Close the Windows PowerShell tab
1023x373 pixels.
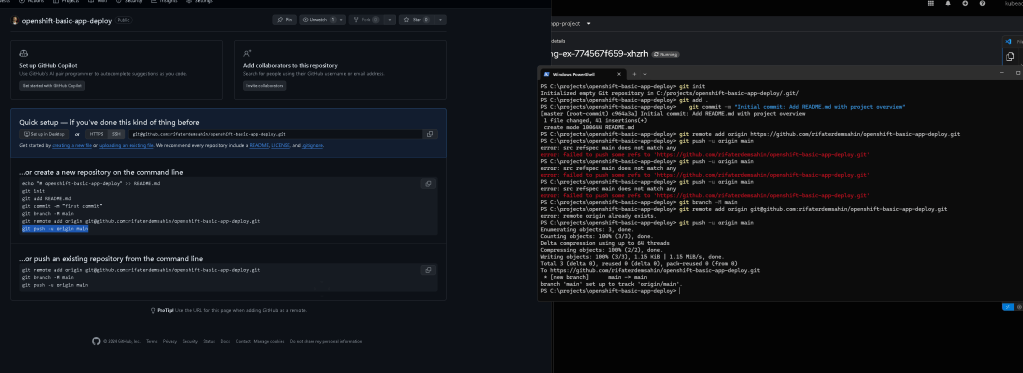coord(620,74)
